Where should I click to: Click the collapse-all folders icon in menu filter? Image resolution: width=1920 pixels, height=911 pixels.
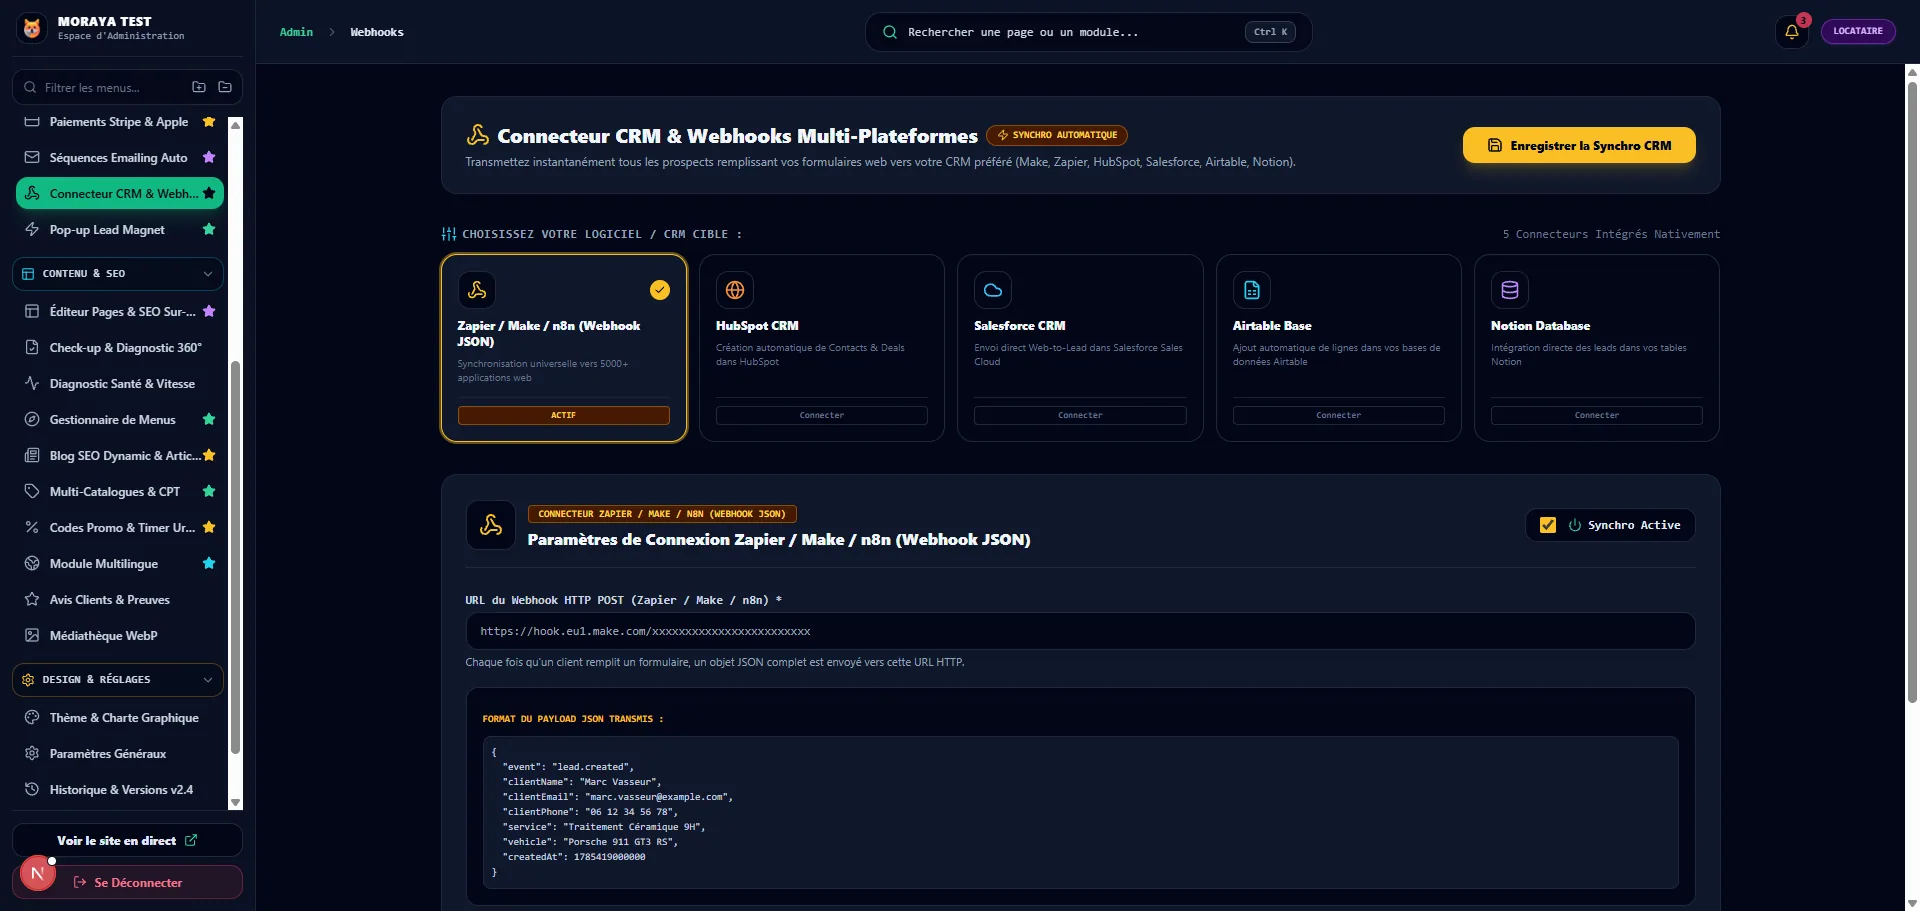(225, 87)
